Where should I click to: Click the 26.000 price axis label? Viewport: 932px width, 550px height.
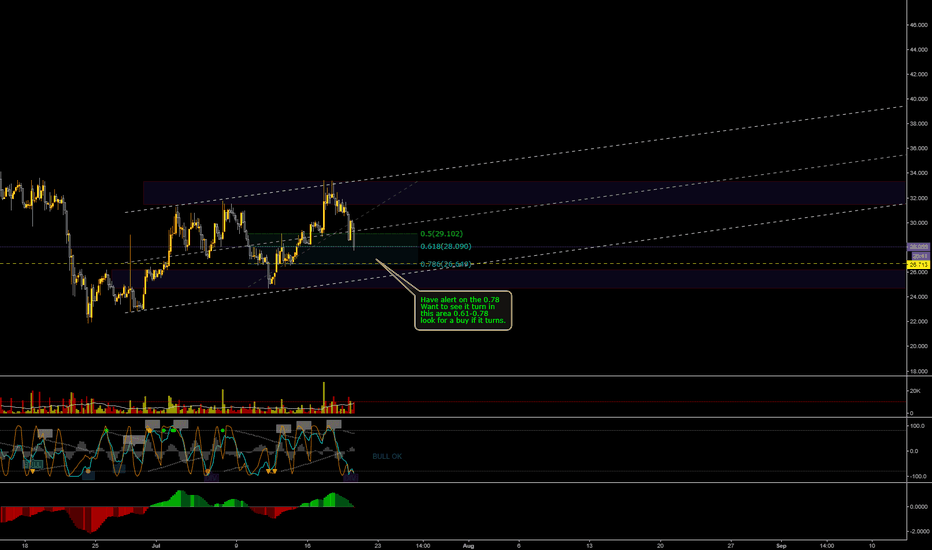tap(918, 272)
